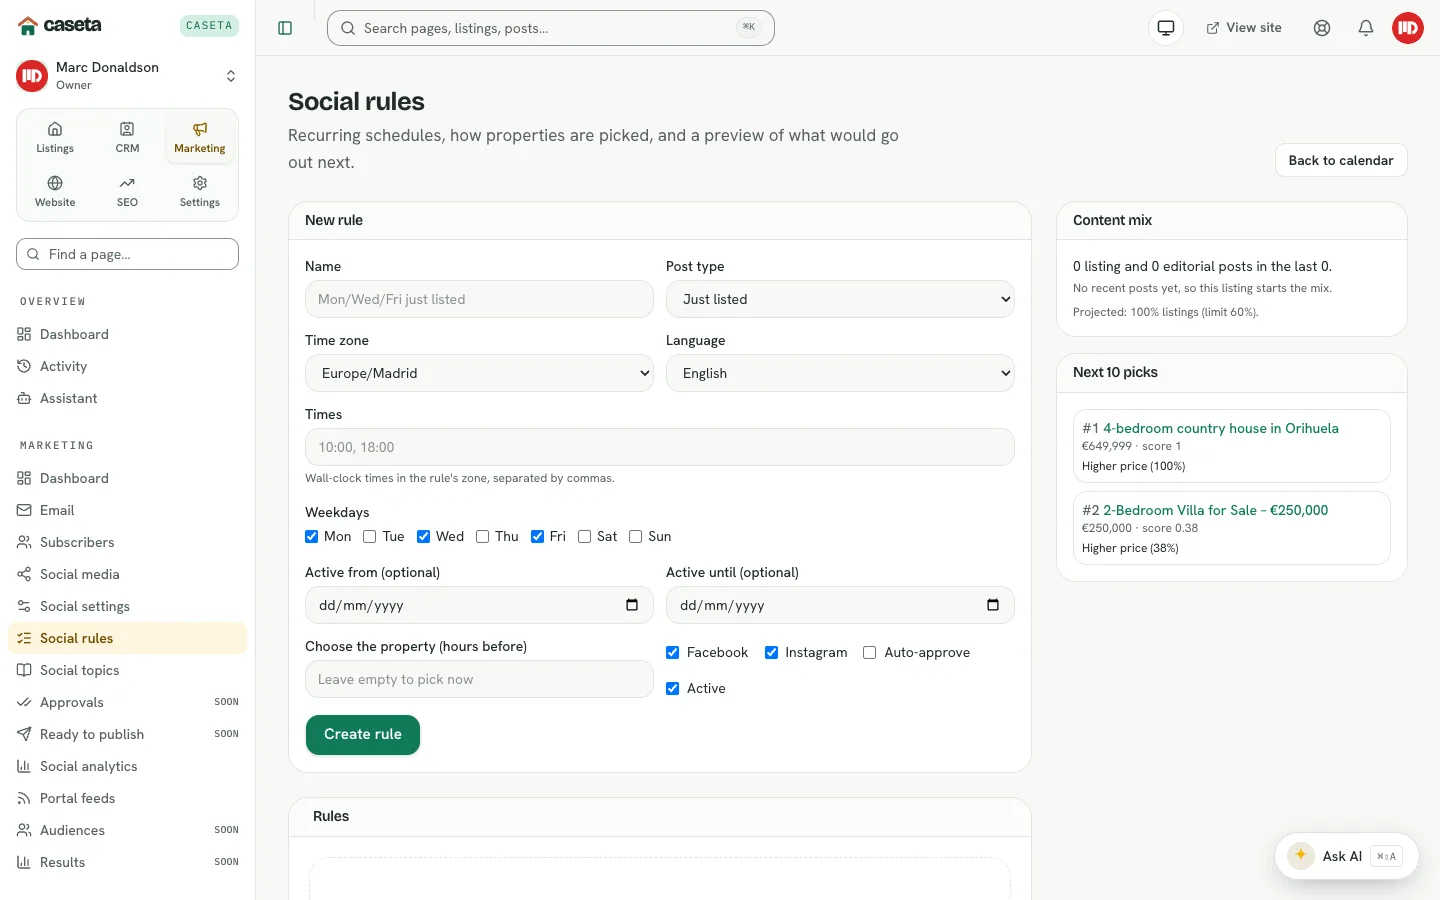Click the Times input field

coord(660,447)
